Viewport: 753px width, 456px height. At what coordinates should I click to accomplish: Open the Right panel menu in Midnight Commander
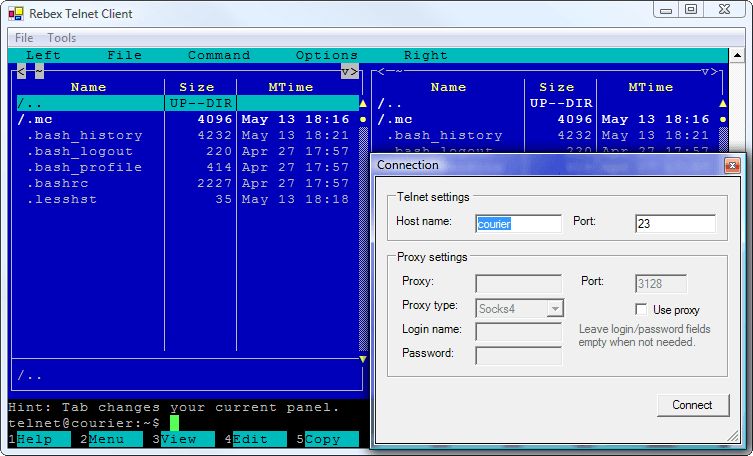tap(425, 55)
